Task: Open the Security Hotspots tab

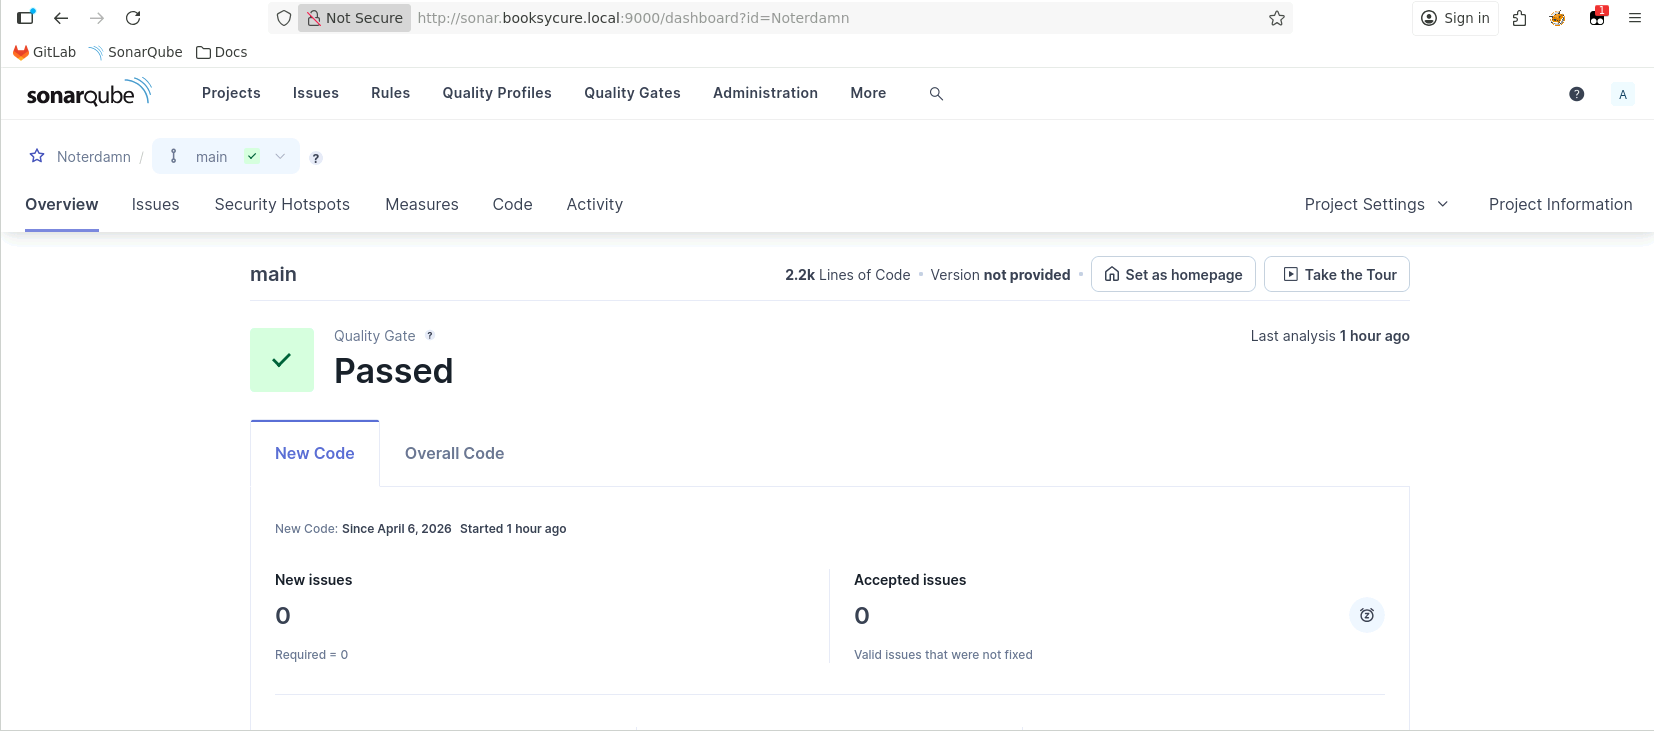Action: [282, 204]
